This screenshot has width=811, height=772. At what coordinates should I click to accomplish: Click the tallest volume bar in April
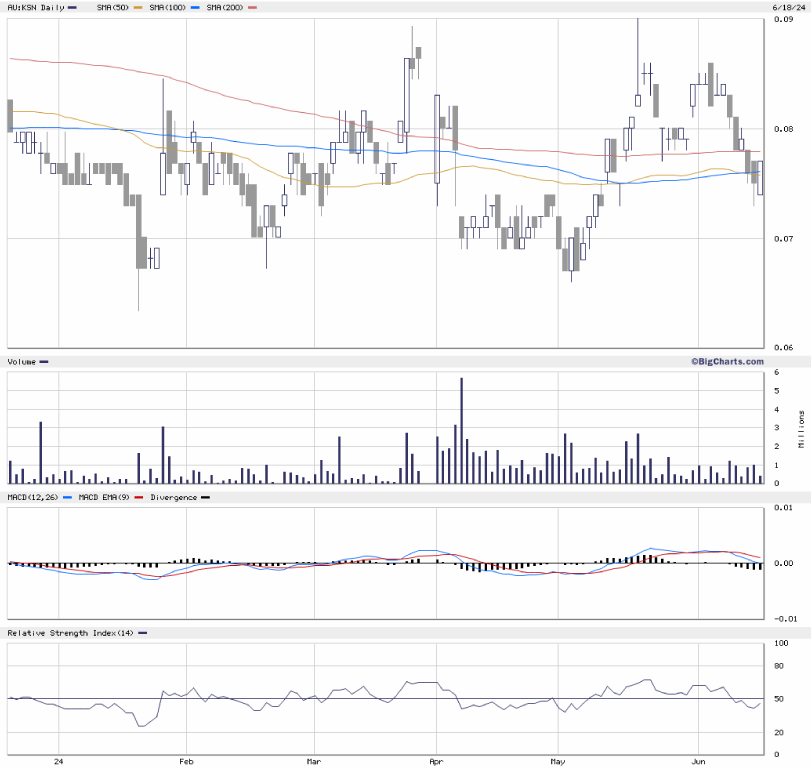pyautogui.click(x=461, y=430)
